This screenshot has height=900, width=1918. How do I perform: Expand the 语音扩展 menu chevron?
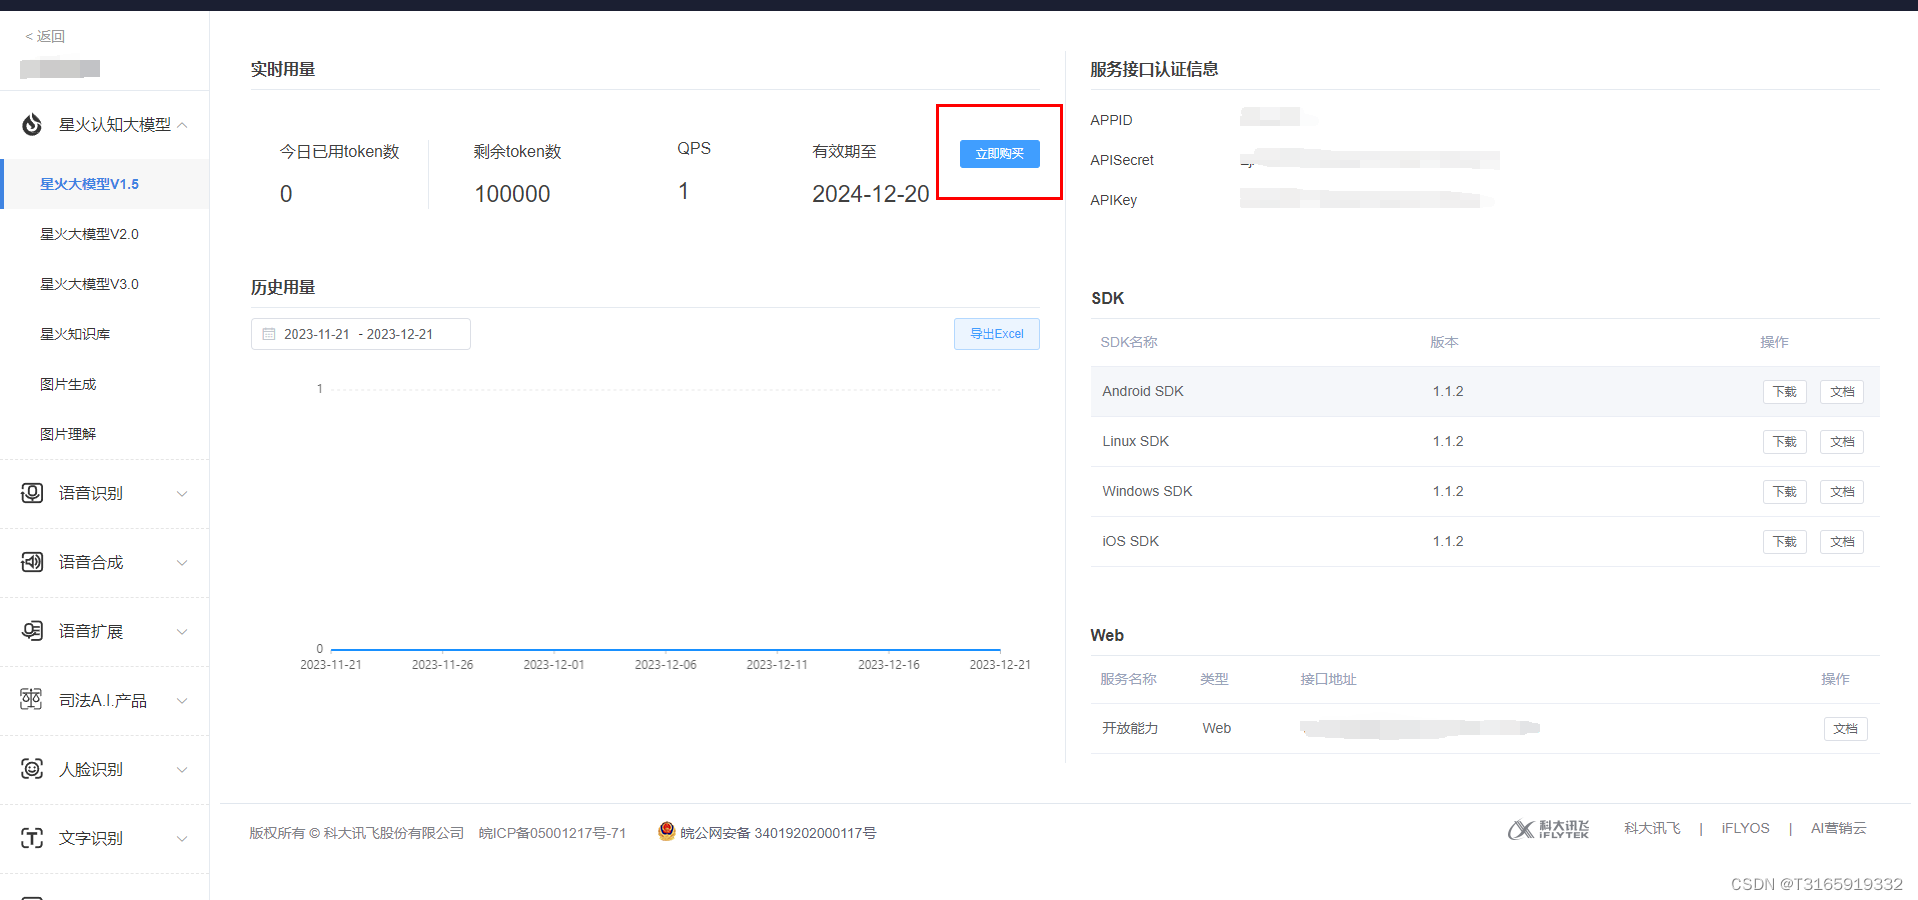point(182,632)
